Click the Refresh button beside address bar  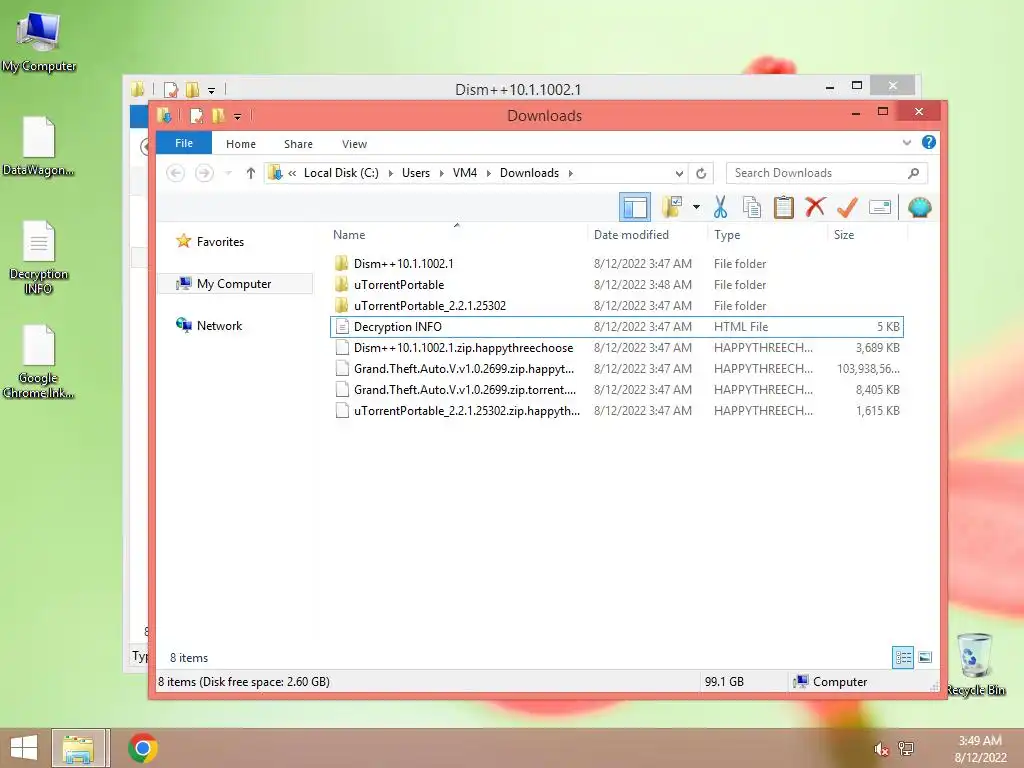701,173
